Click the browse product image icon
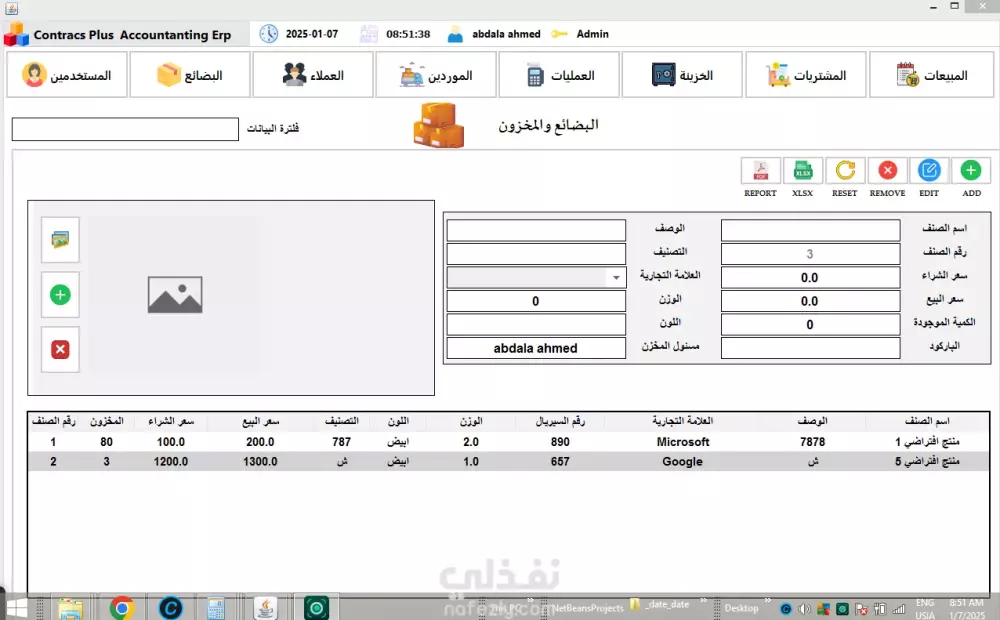 coord(60,240)
